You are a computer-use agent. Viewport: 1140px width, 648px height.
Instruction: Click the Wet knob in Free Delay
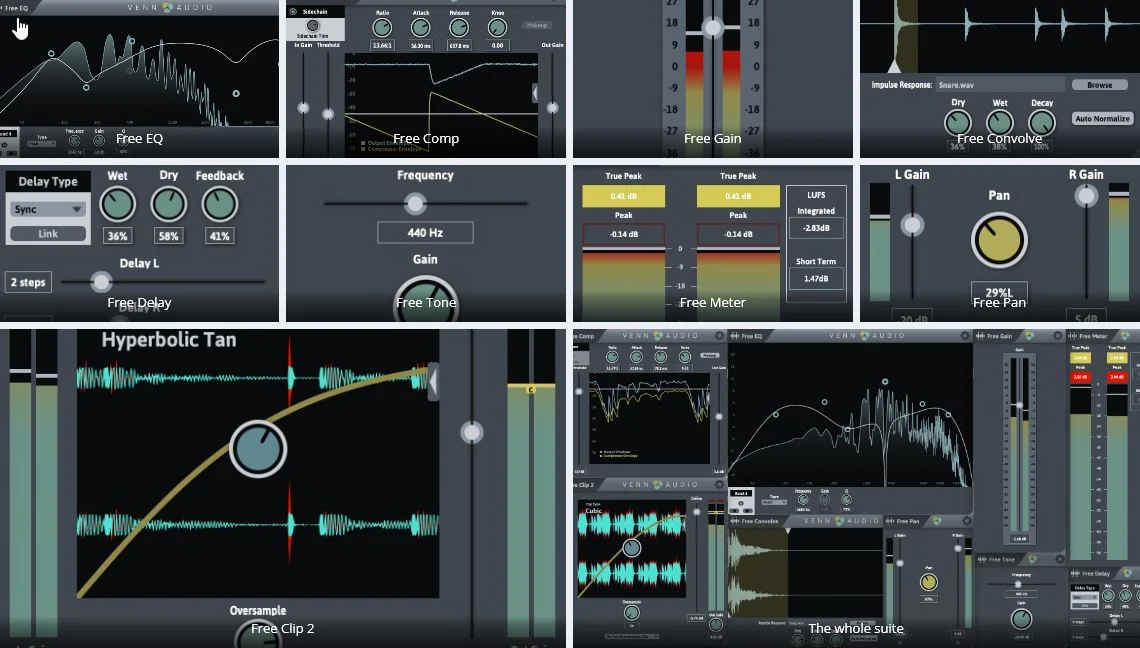(x=117, y=205)
